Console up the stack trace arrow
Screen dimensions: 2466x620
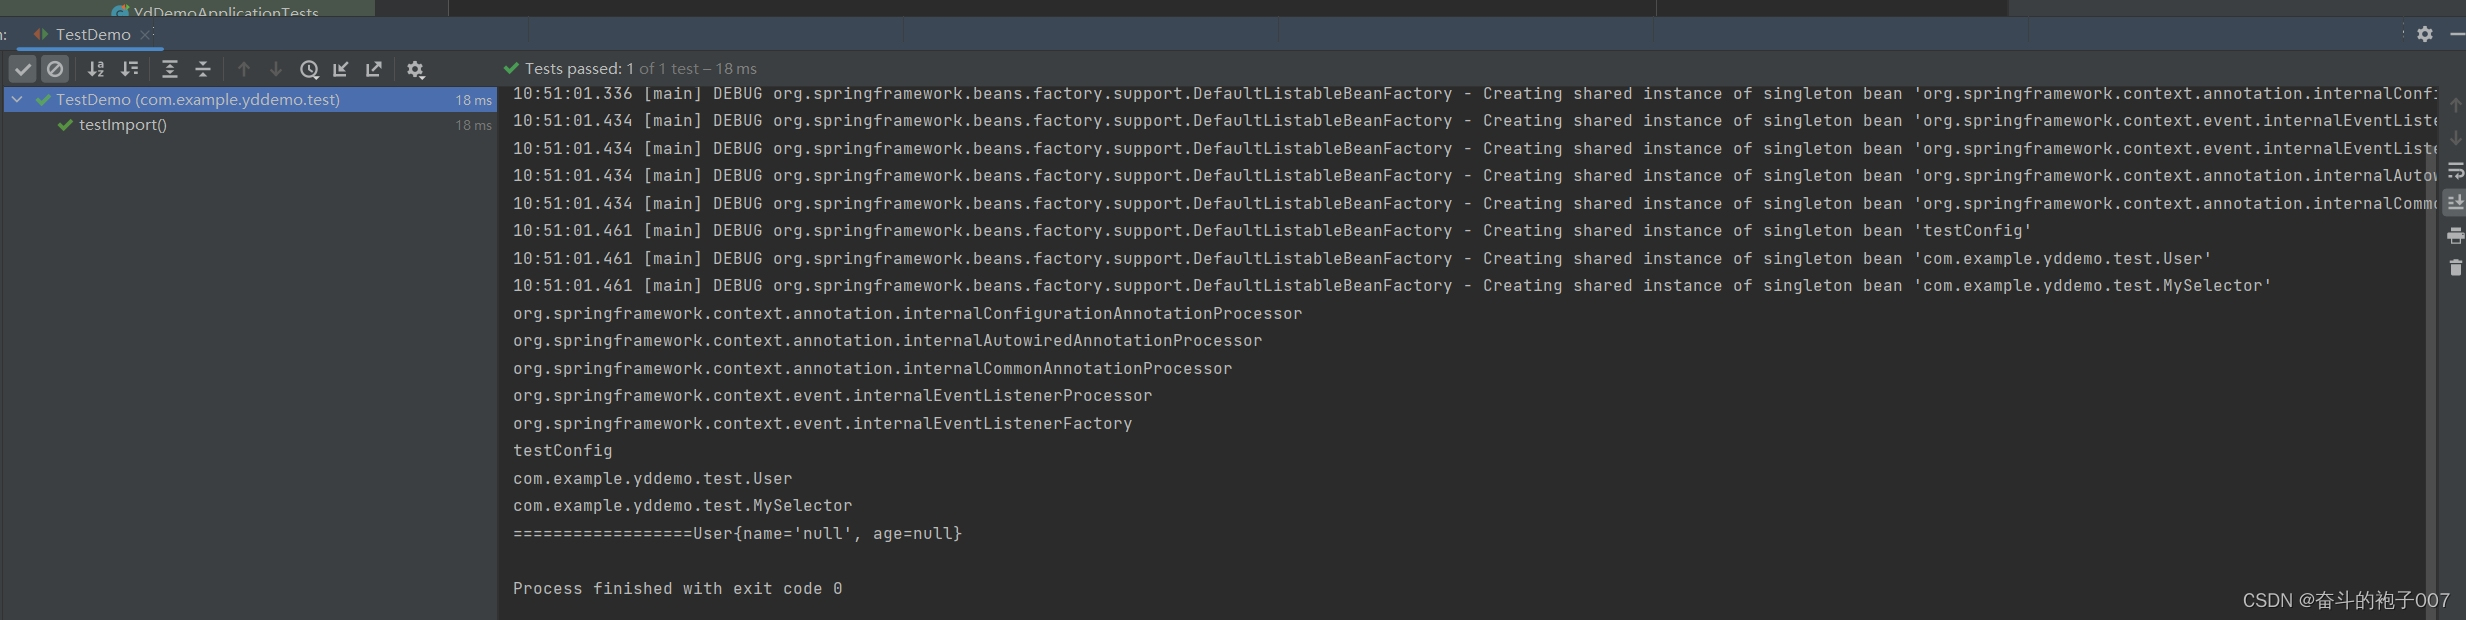click(2455, 105)
